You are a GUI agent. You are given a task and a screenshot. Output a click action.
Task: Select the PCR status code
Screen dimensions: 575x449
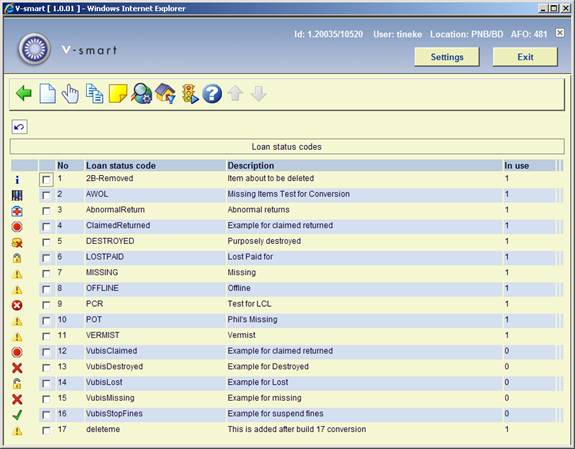[x=94, y=304]
